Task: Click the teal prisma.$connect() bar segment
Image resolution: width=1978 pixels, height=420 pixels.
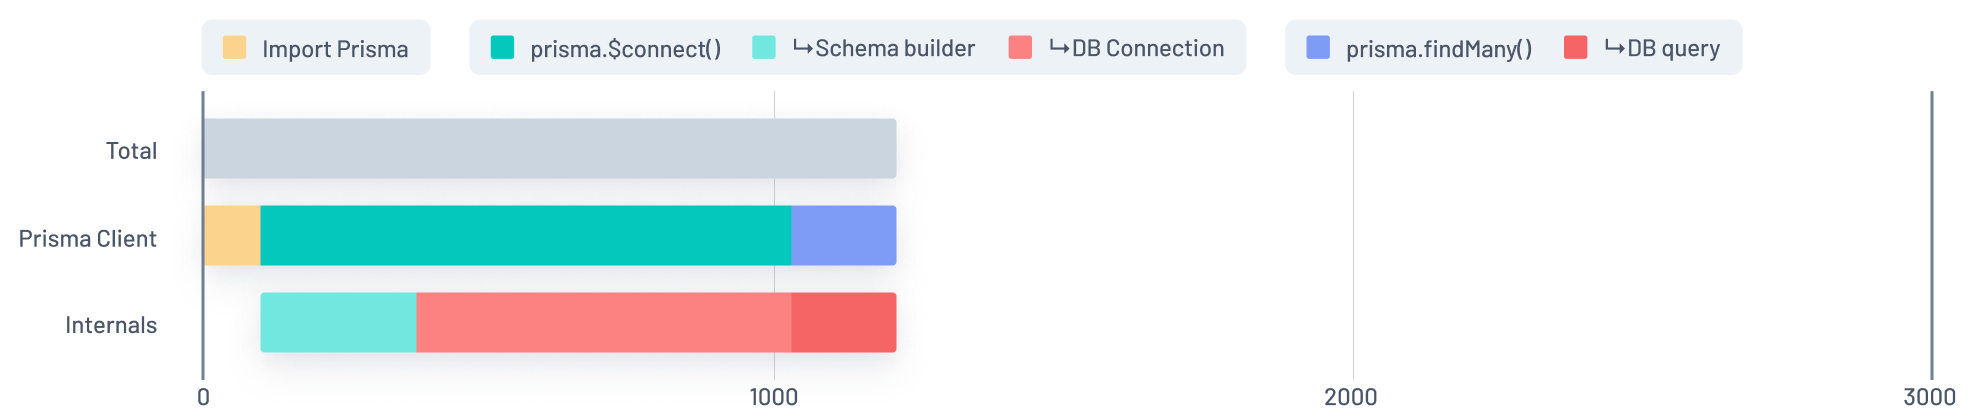Action: pos(525,235)
